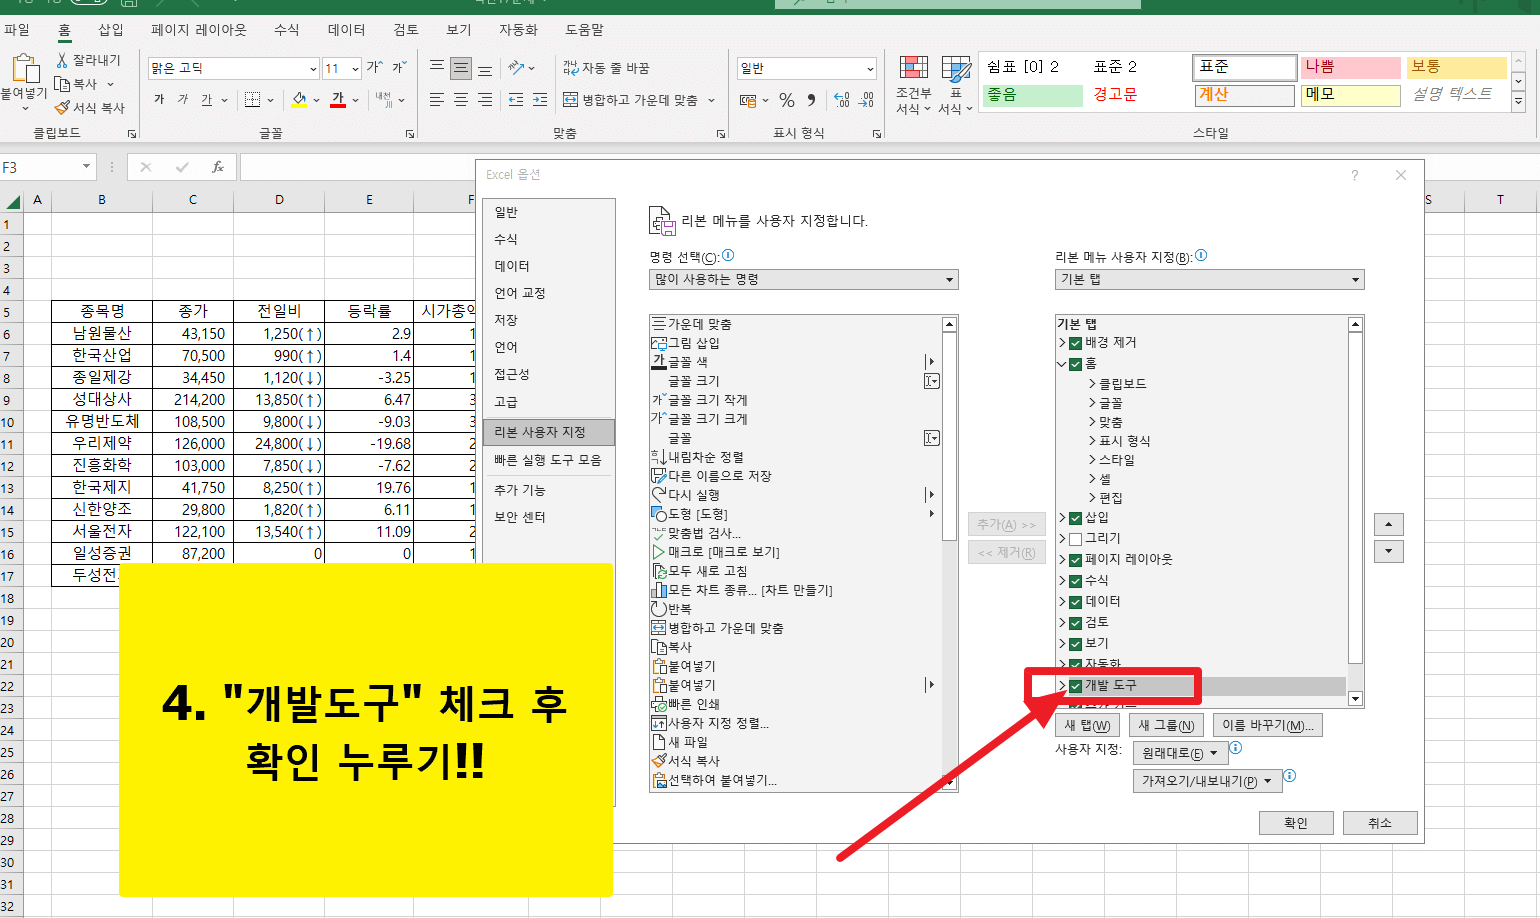1540x918 pixels.
Task: Select 빠른 실행 도구 모음 in the options sidebar
Action: pos(548,460)
